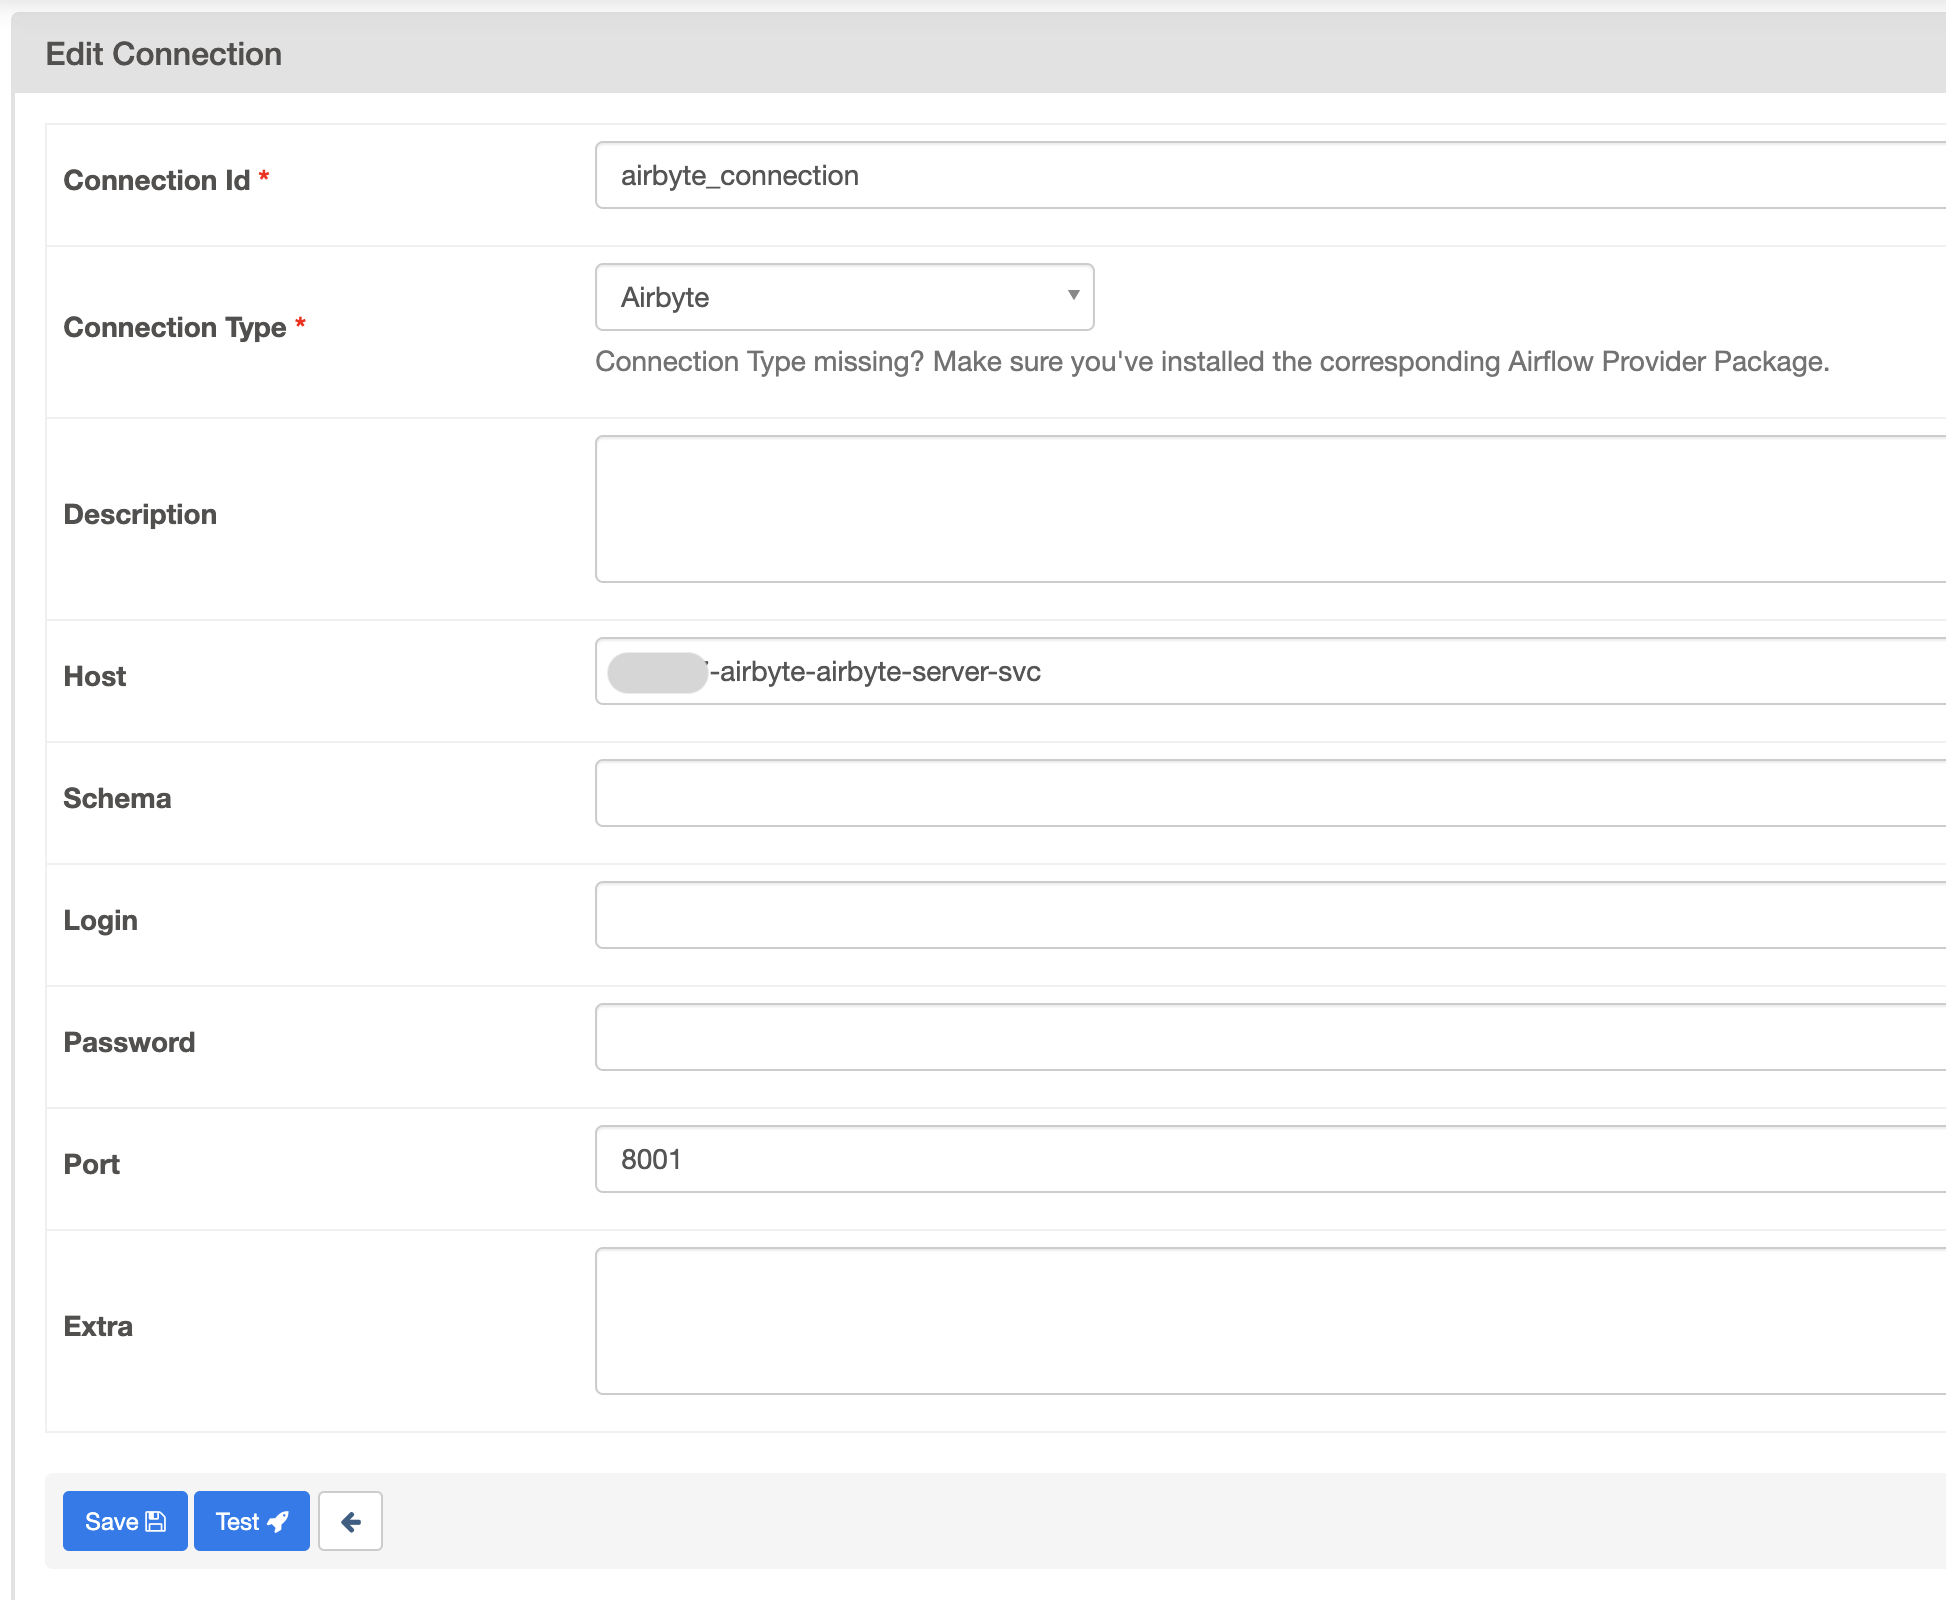Click the Connection Type missing help text
This screenshot has height=1600, width=1946.
(1212, 361)
